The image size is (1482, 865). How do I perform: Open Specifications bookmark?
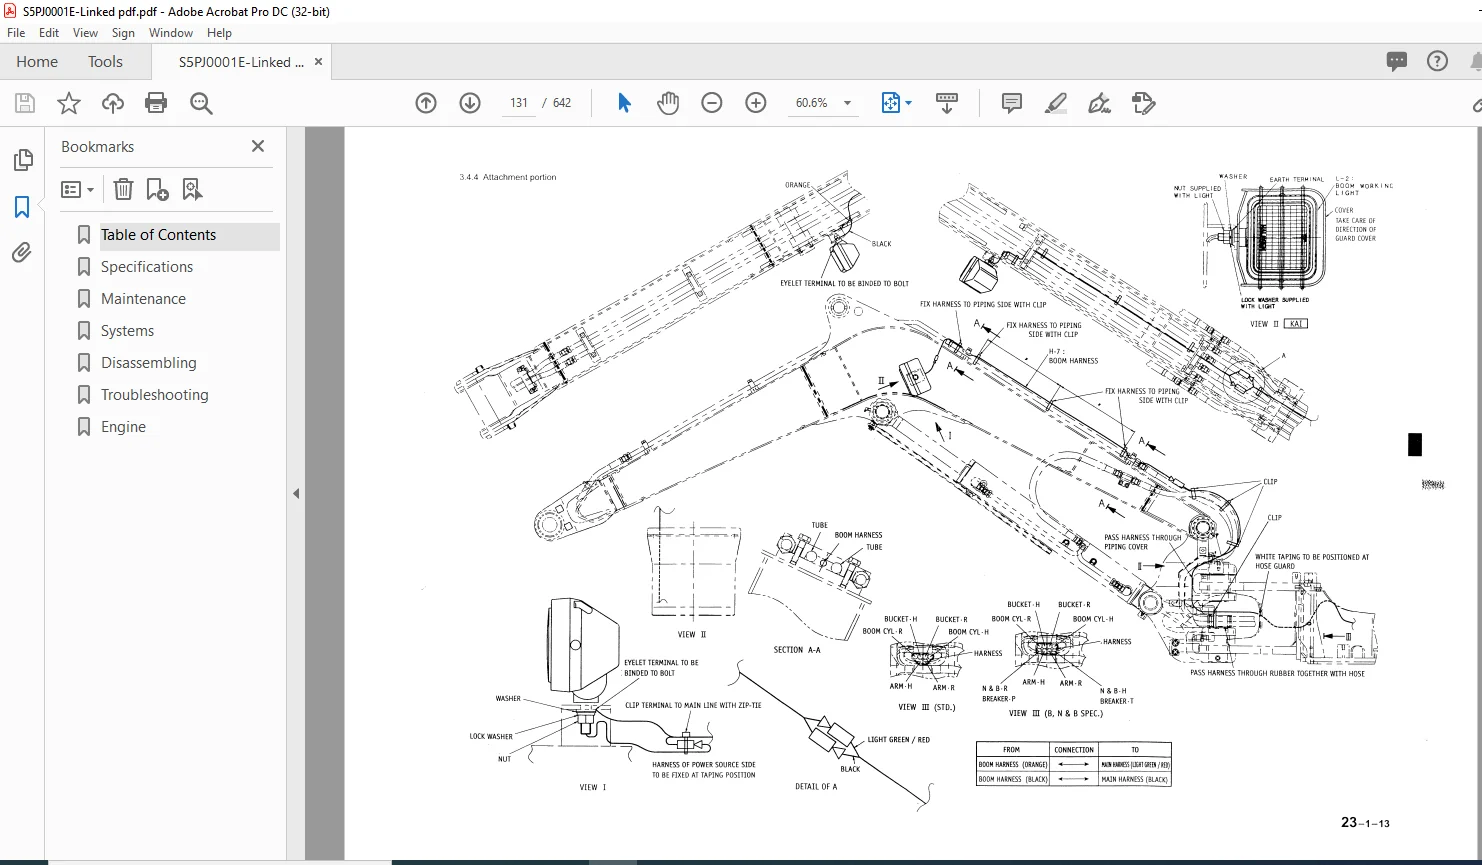pyautogui.click(x=147, y=267)
